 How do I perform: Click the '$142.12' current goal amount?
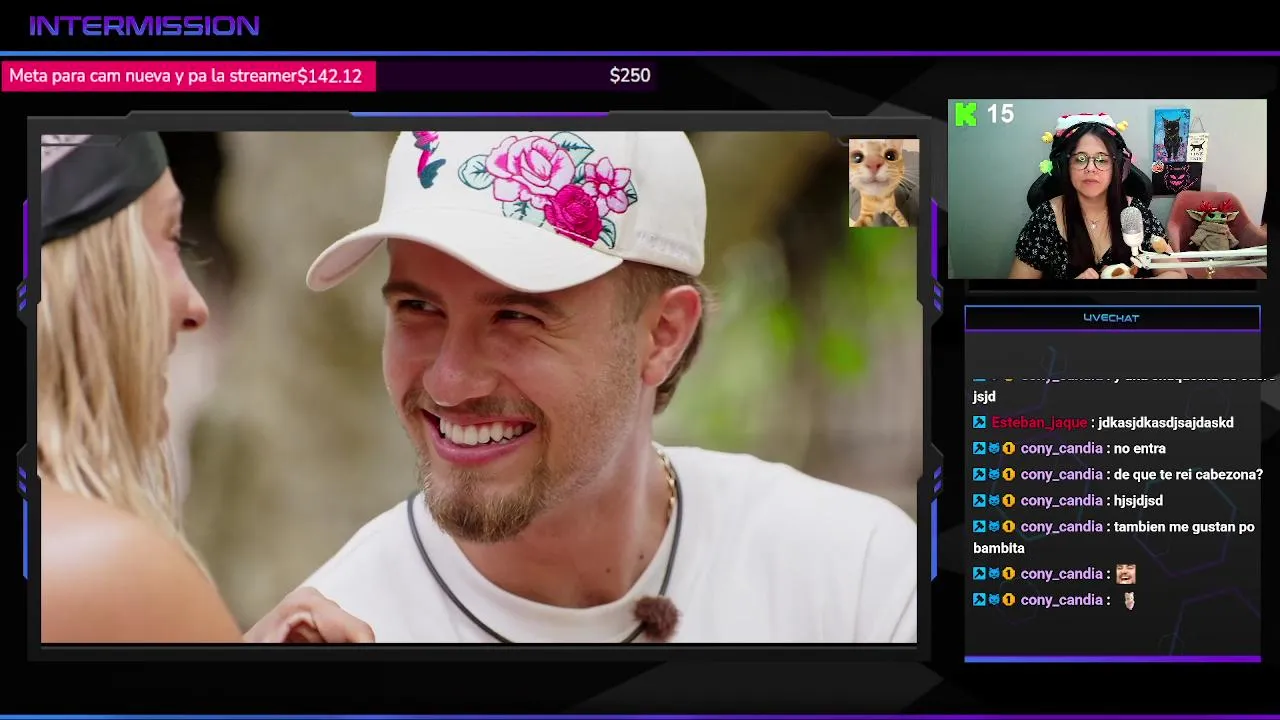coord(330,76)
